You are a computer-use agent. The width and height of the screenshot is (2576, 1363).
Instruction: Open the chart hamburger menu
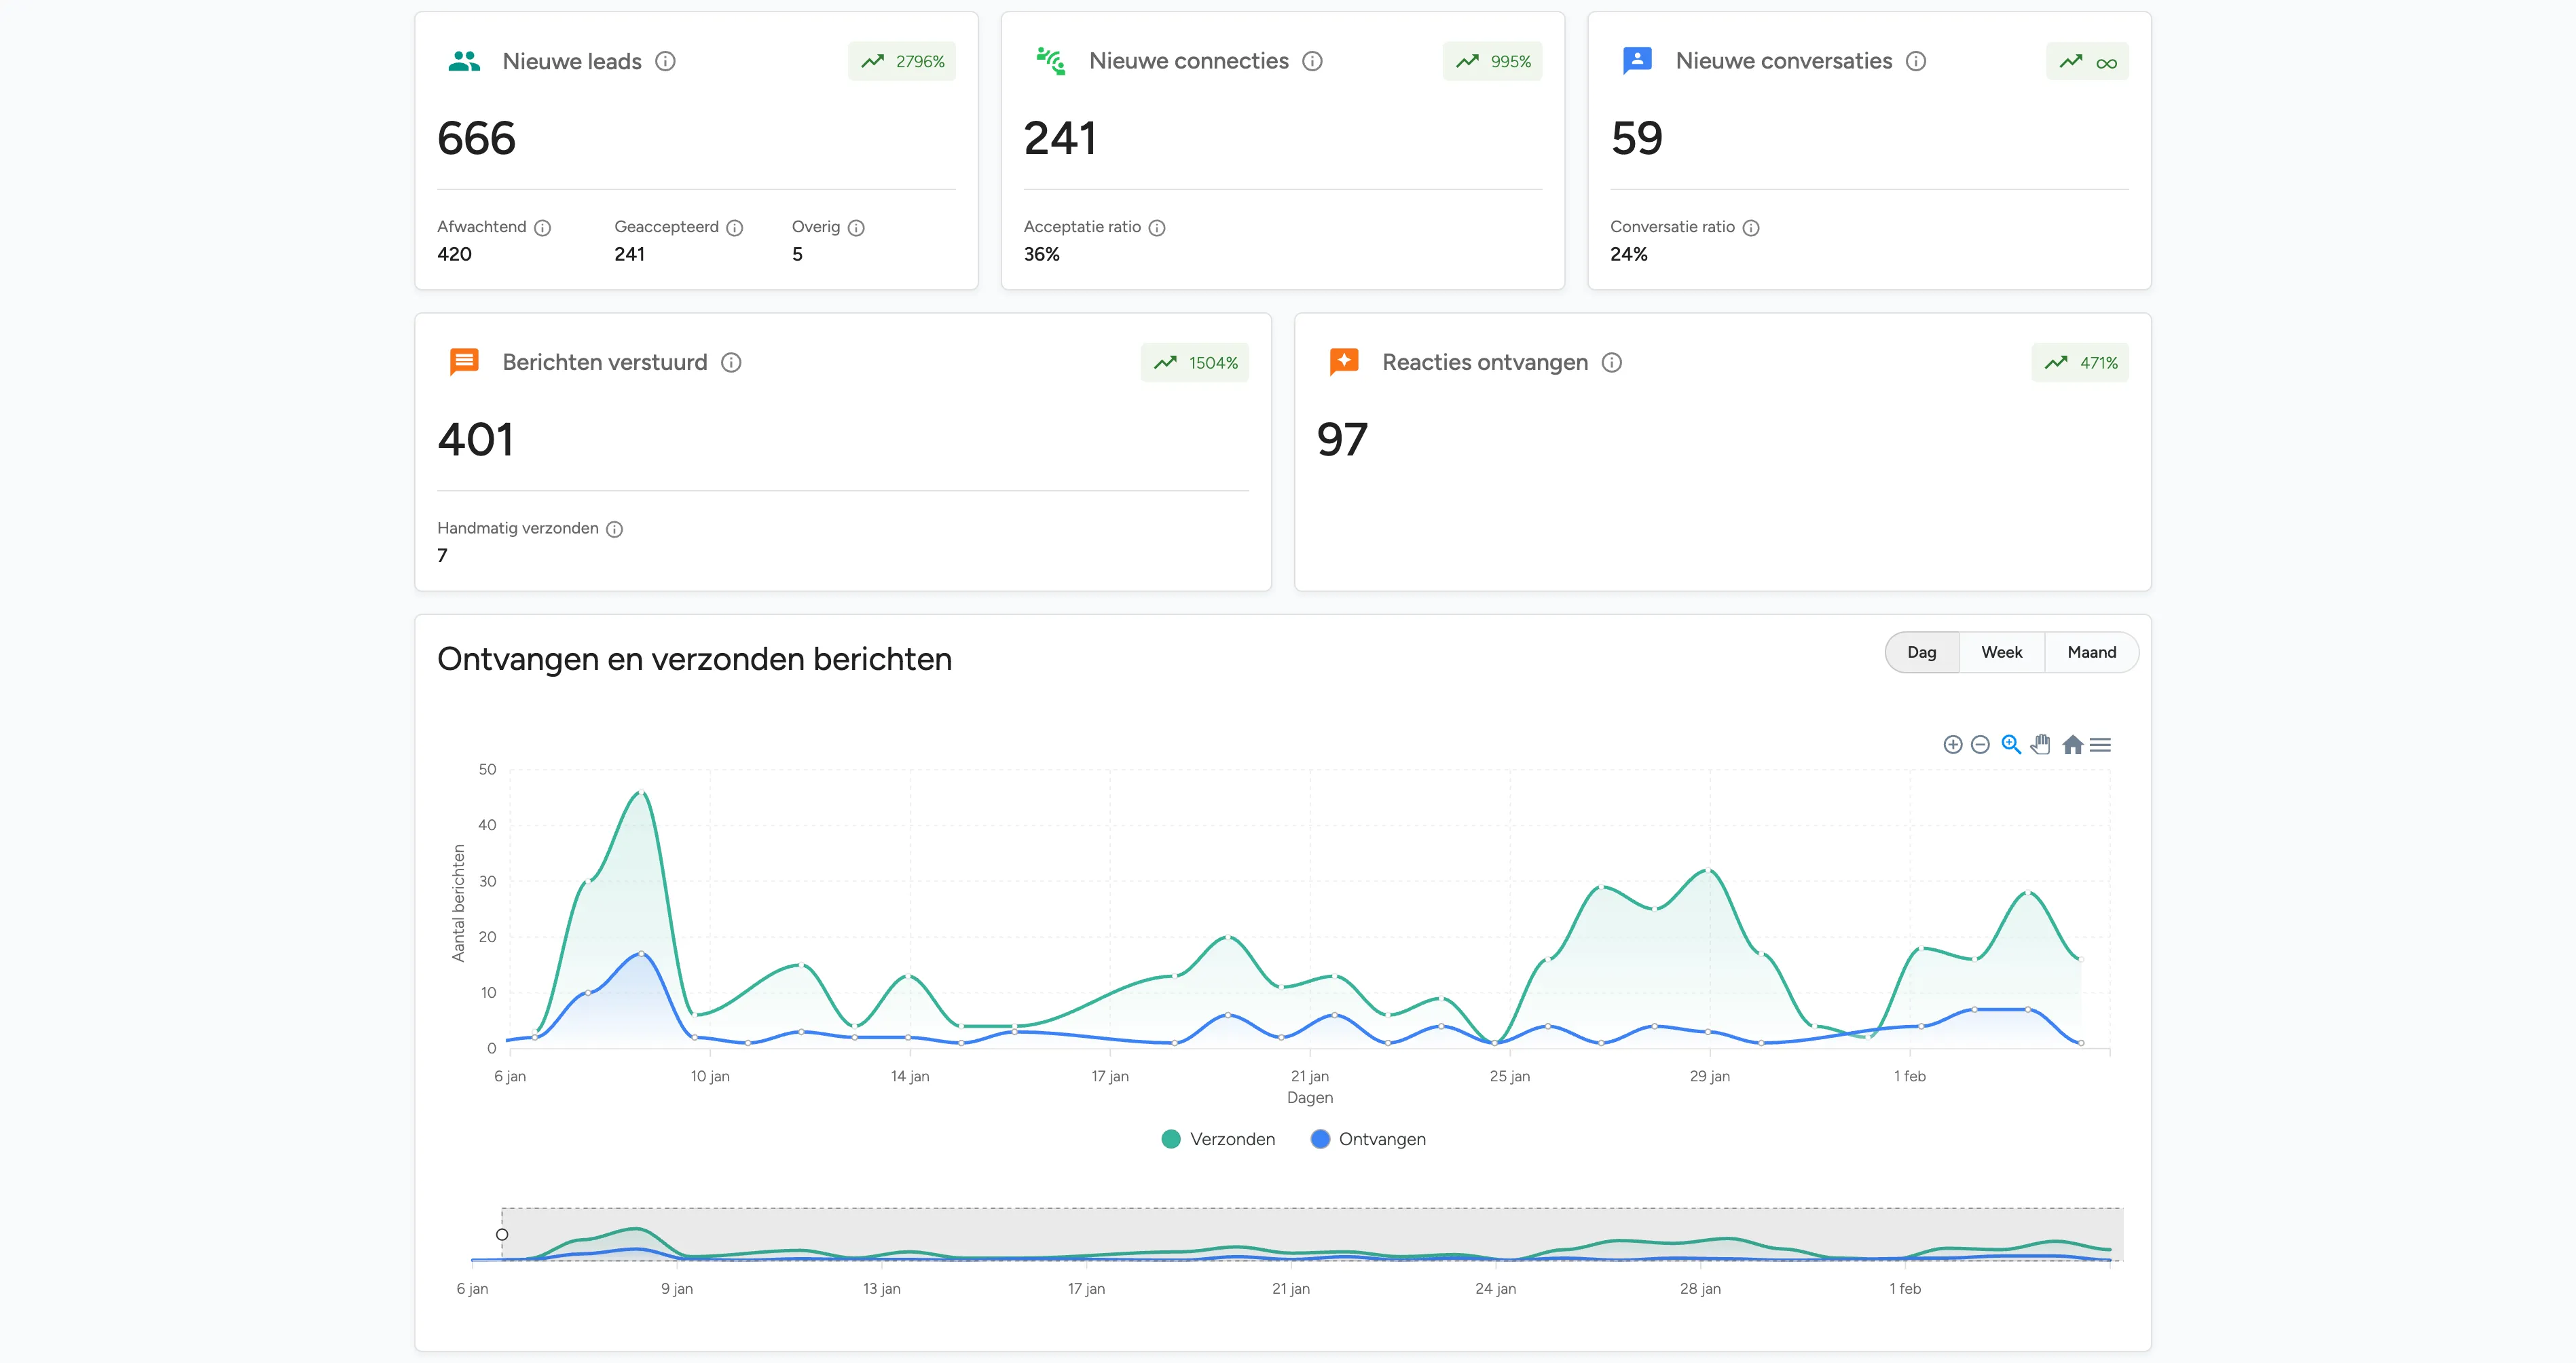click(x=2100, y=744)
